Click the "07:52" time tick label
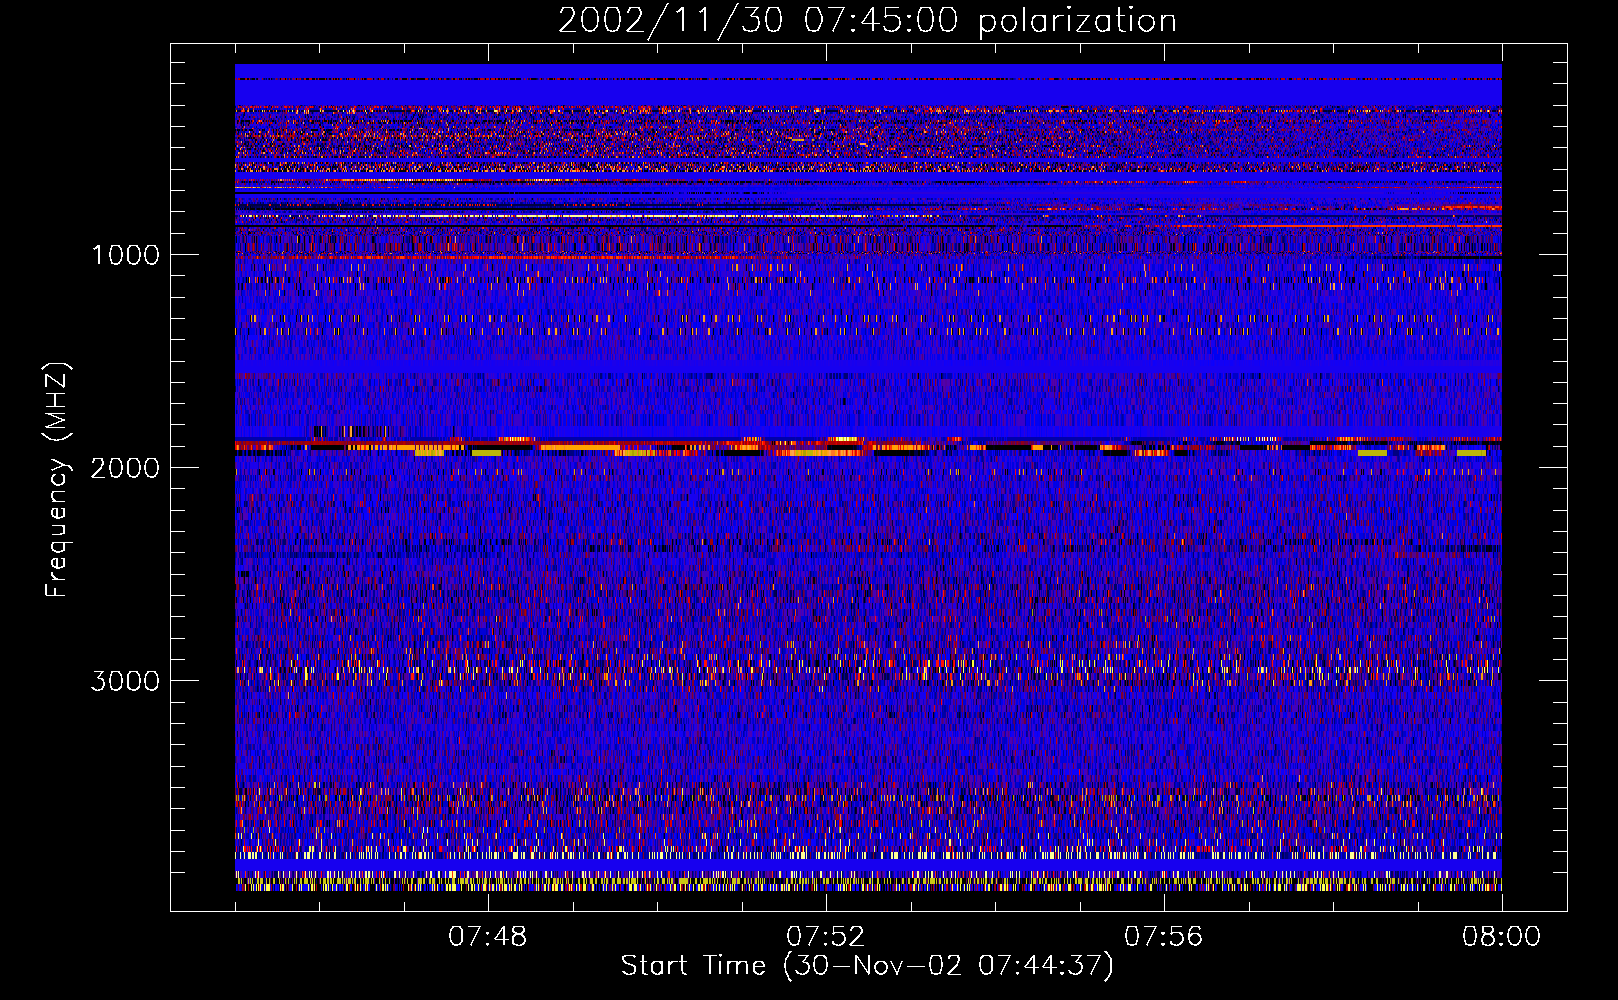This screenshot has width=1618, height=1000. (825, 937)
